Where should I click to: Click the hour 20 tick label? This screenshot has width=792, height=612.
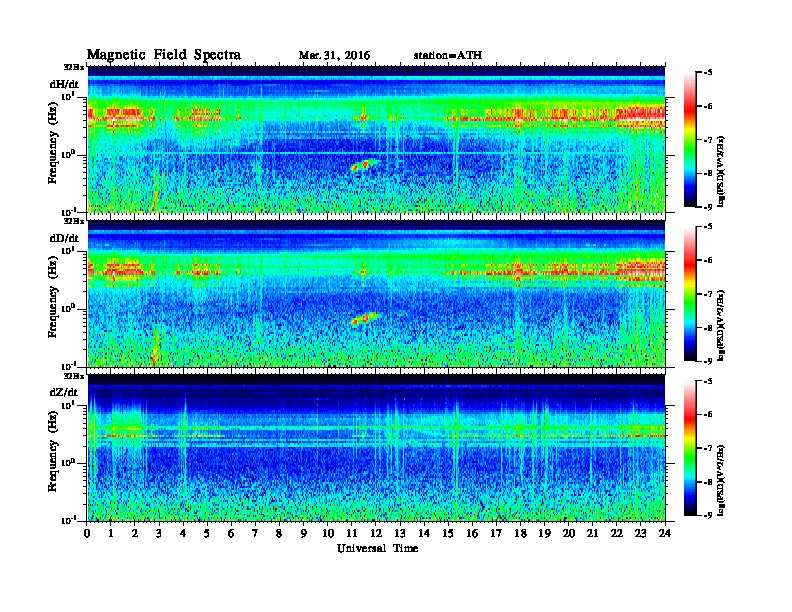pos(569,534)
